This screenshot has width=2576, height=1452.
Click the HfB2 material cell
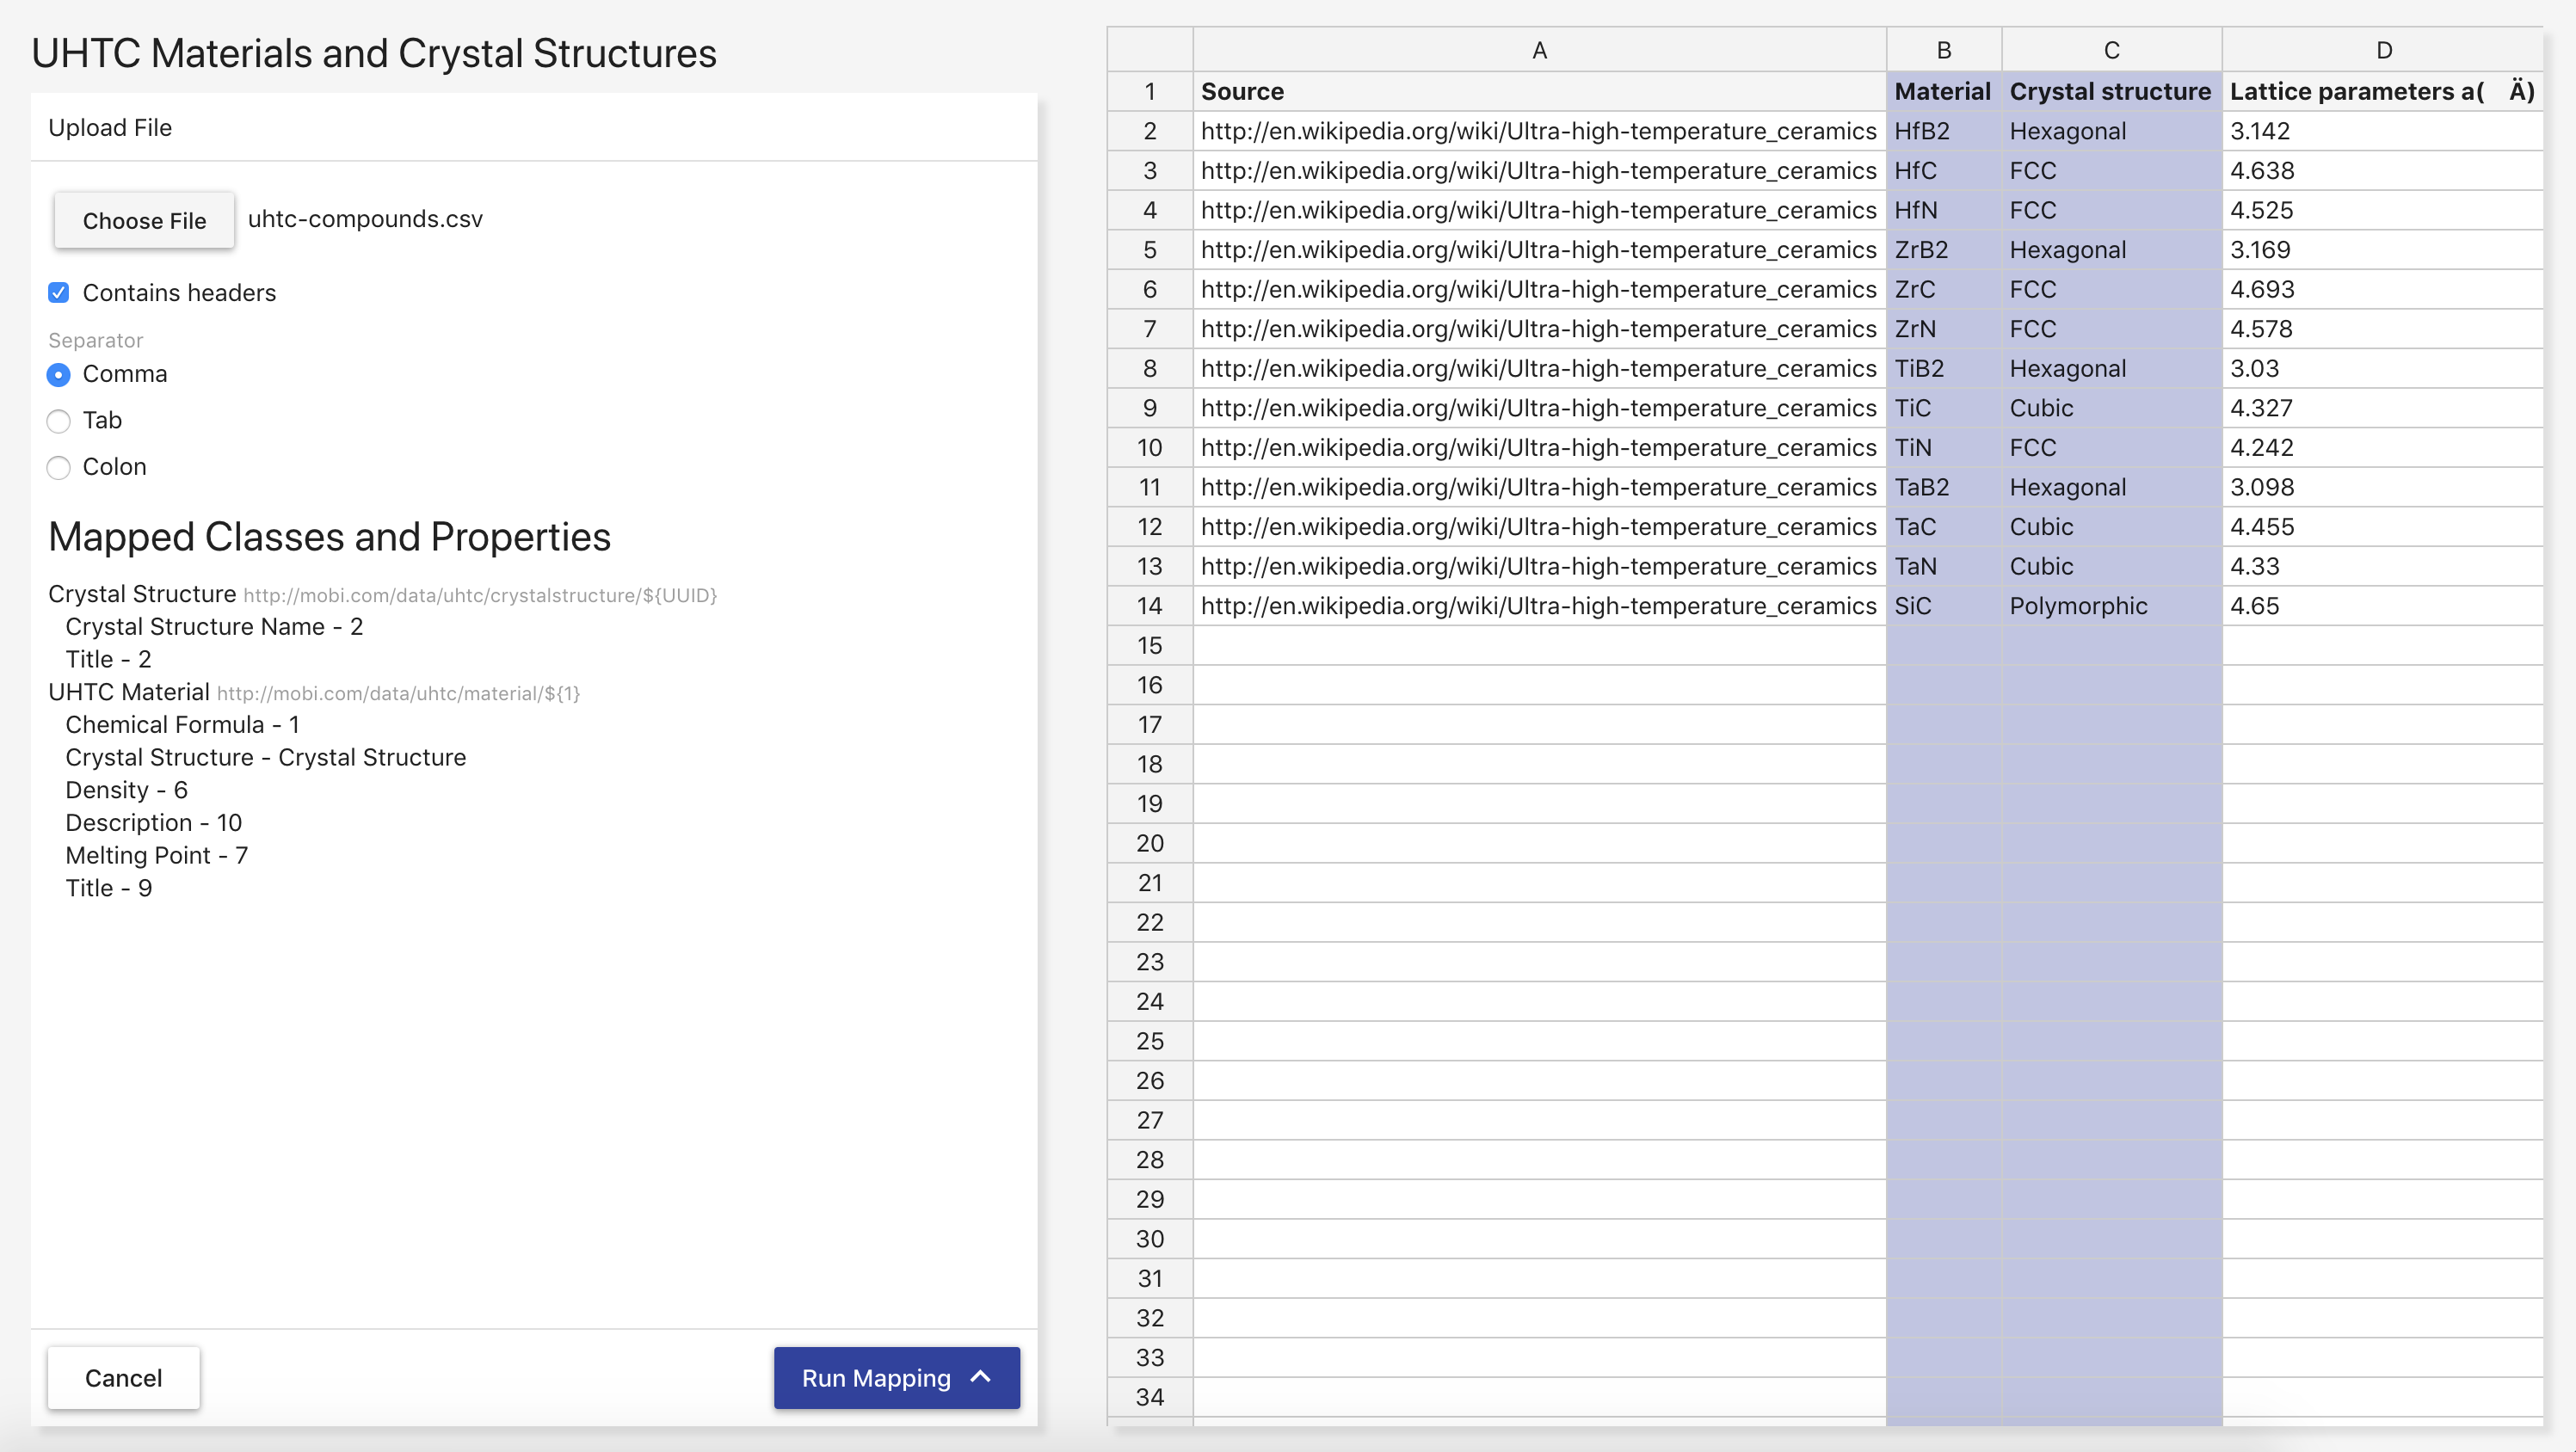(x=1922, y=131)
